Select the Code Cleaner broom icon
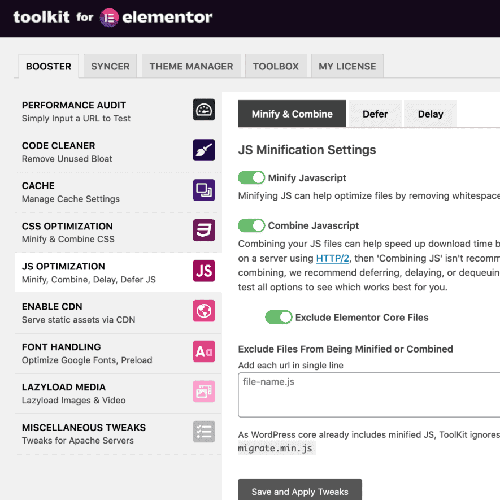The width and height of the screenshot is (500, 500). click(204, 150)
